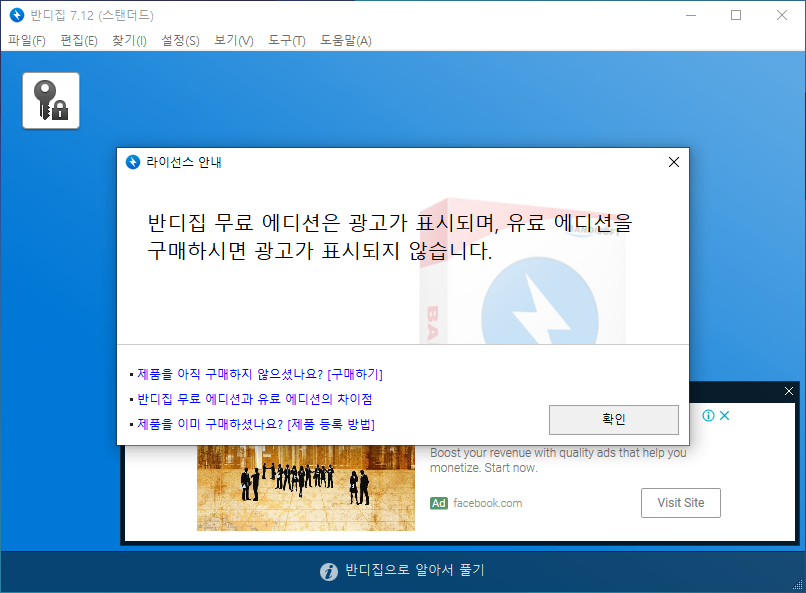The width and height of the screenshot is (806, 593).
Task: Click the password key-and-lock icon button
Action: (51, 101)
